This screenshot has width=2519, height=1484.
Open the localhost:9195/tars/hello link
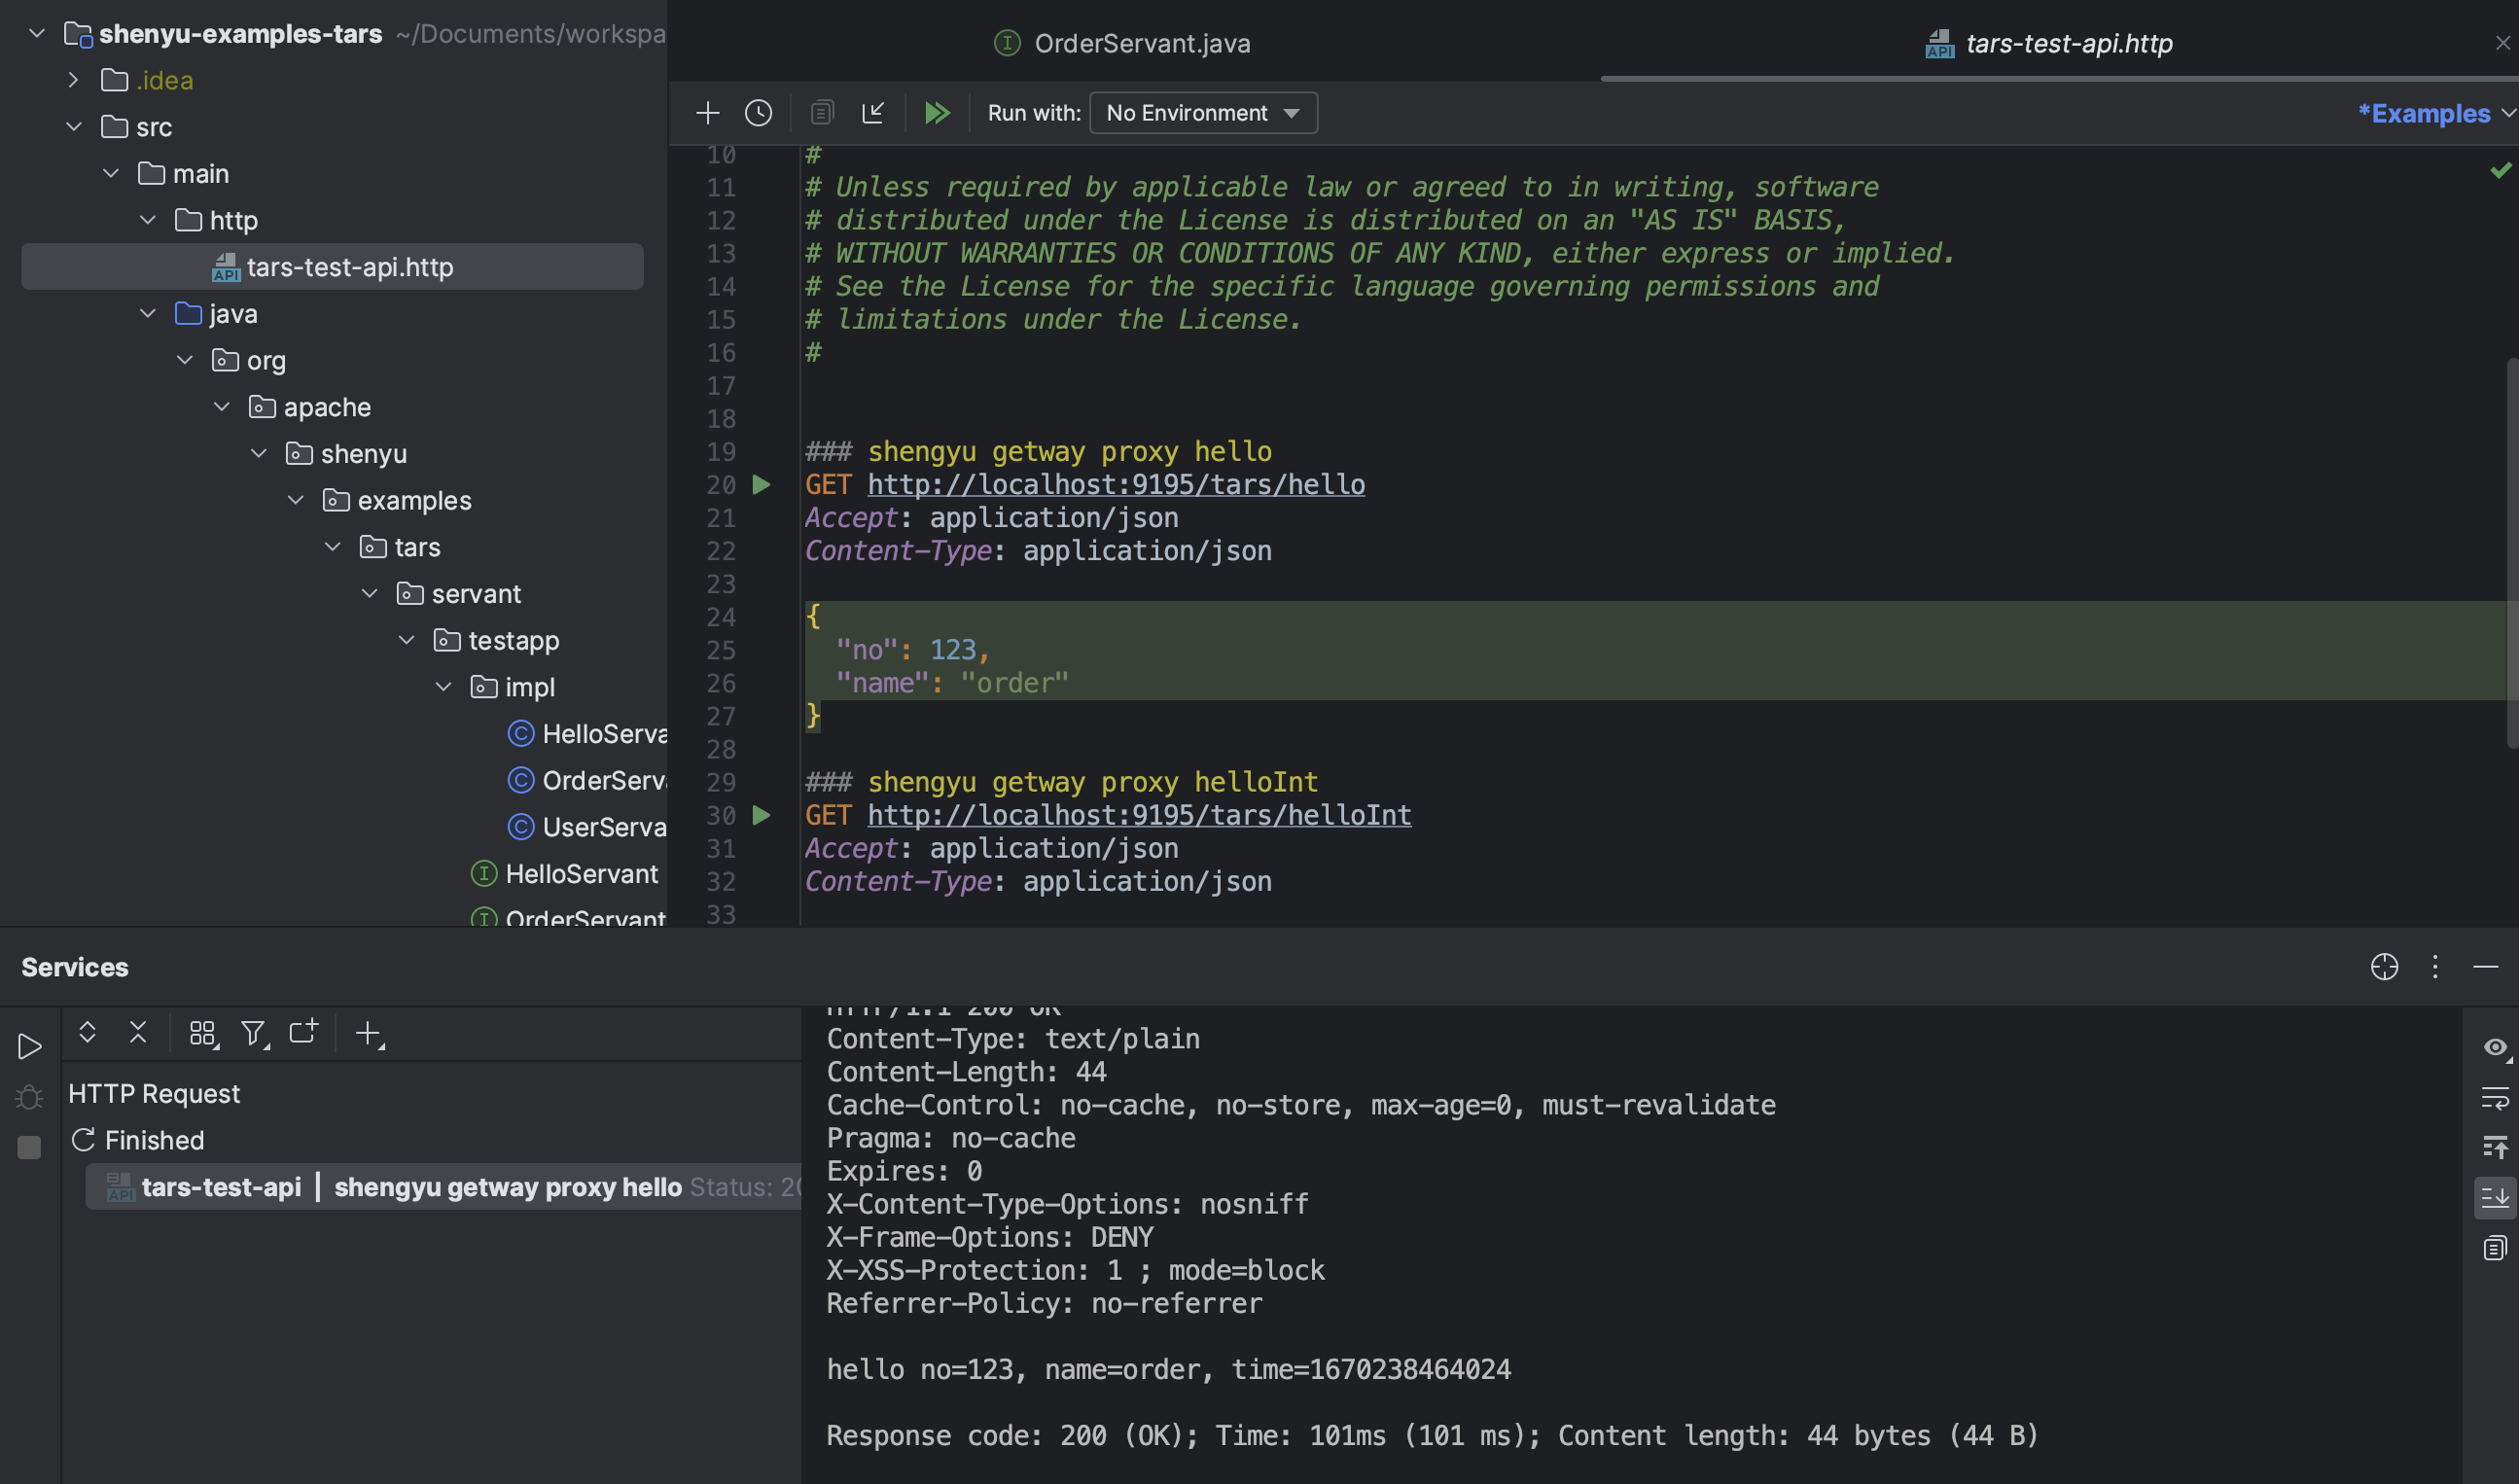pos(1115,485)
